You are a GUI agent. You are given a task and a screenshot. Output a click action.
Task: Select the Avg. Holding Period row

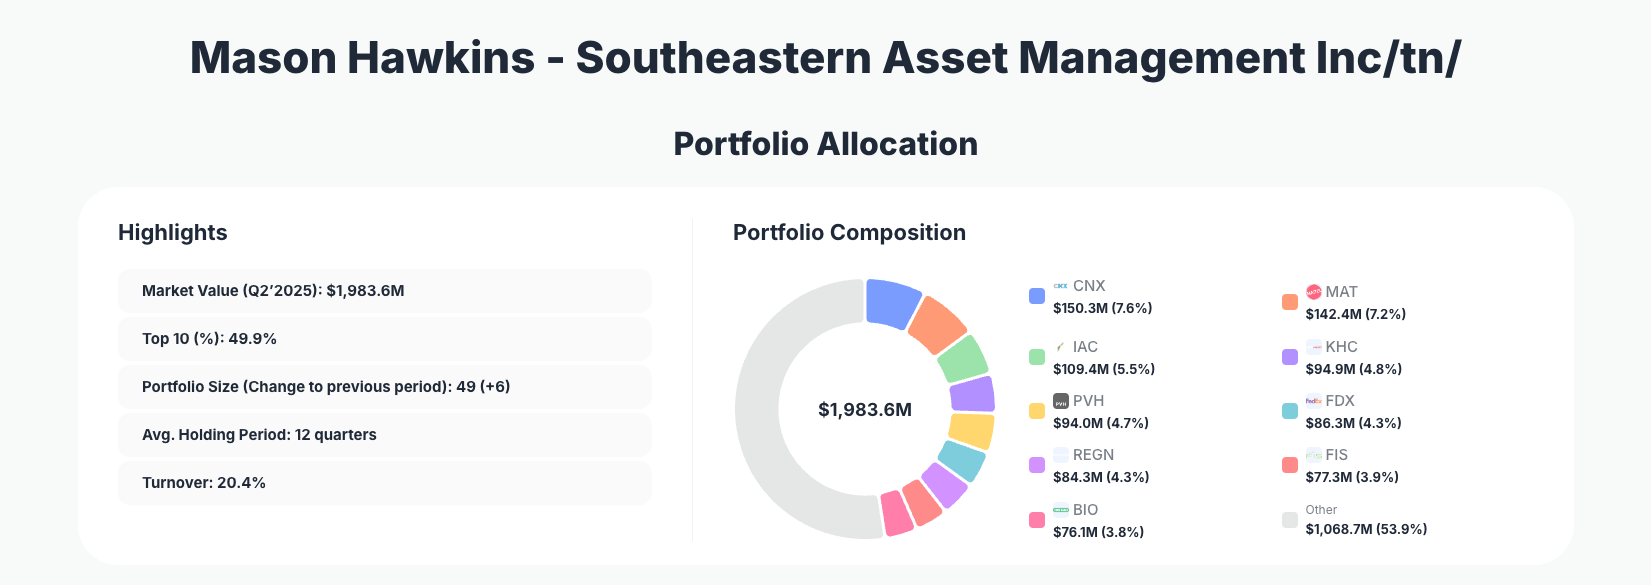tap(384, 435)
